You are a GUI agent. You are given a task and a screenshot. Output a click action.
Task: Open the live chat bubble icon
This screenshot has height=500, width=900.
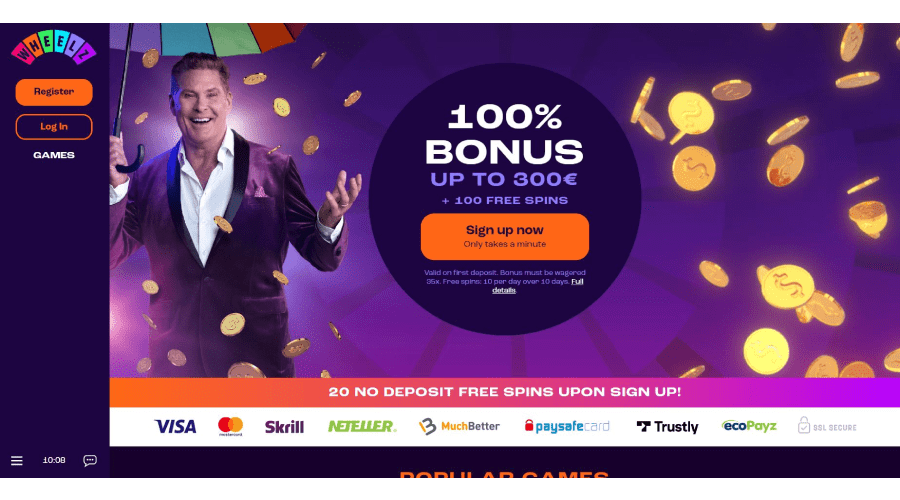[90, 460]
